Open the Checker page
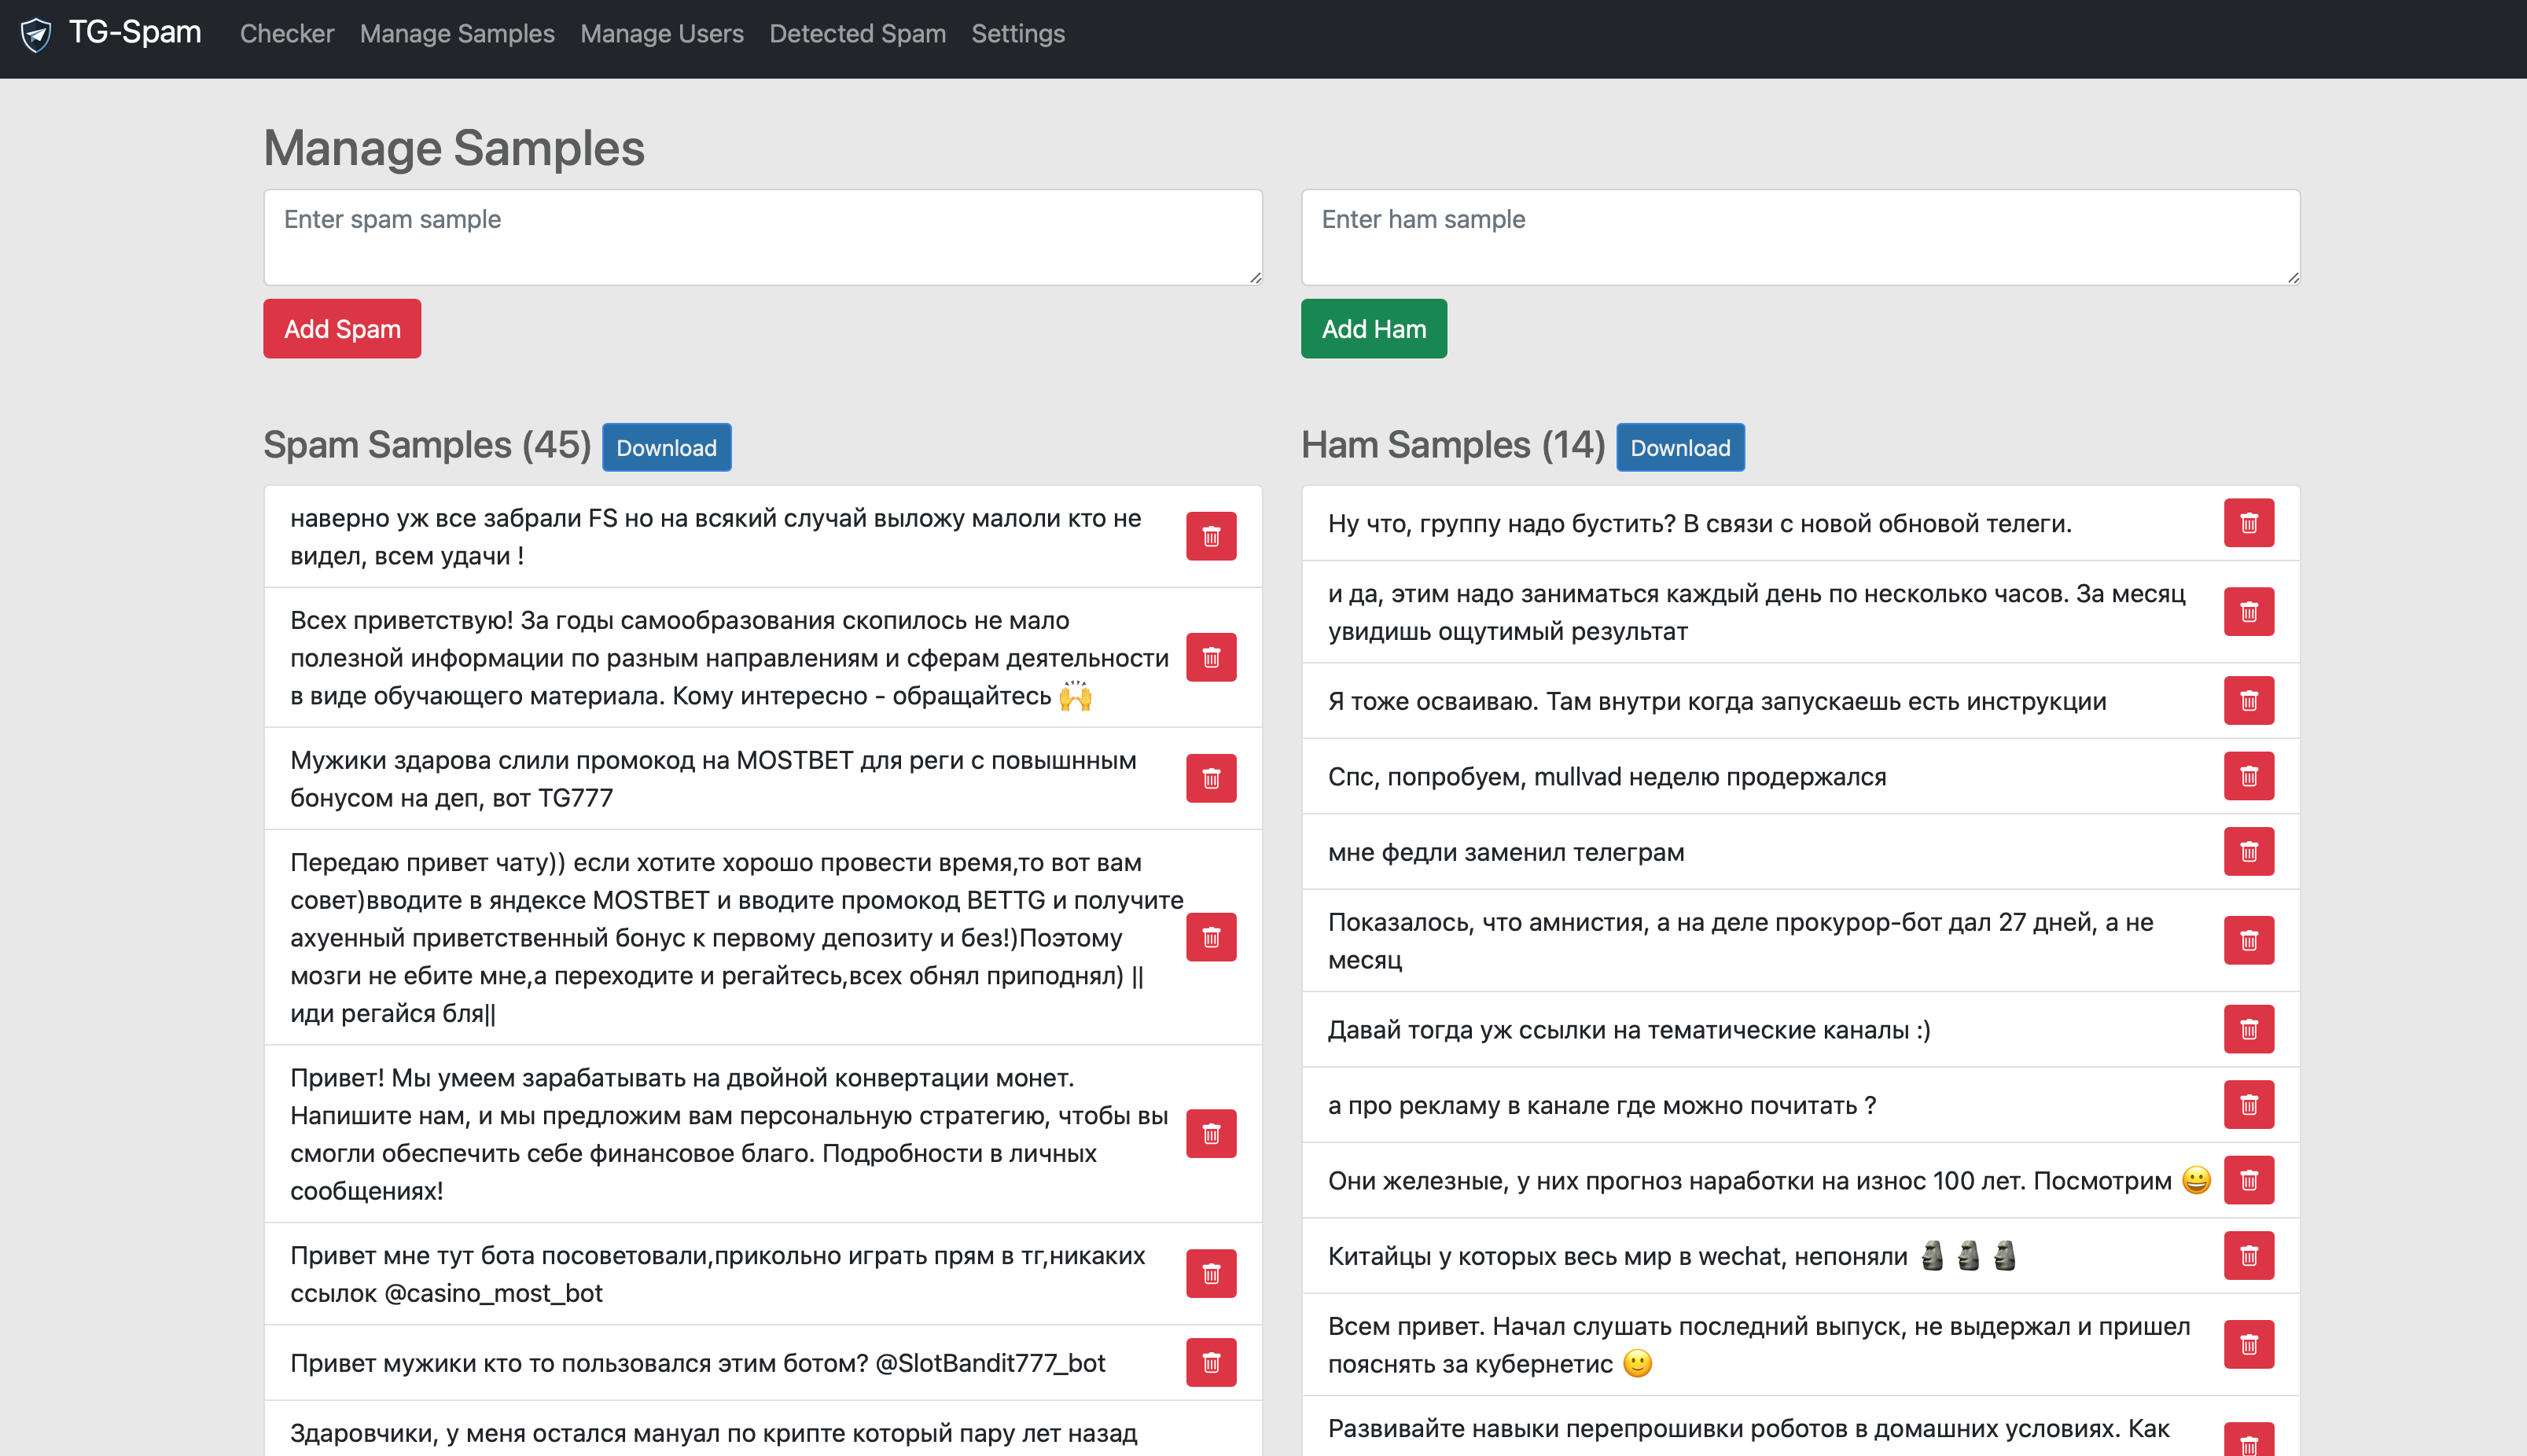The image size is (2527, 1456). 286,34
